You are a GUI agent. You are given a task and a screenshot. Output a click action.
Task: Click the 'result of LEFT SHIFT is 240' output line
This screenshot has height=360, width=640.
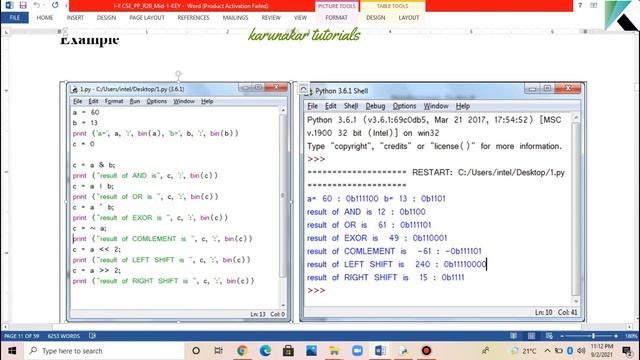tap(397, 264)
